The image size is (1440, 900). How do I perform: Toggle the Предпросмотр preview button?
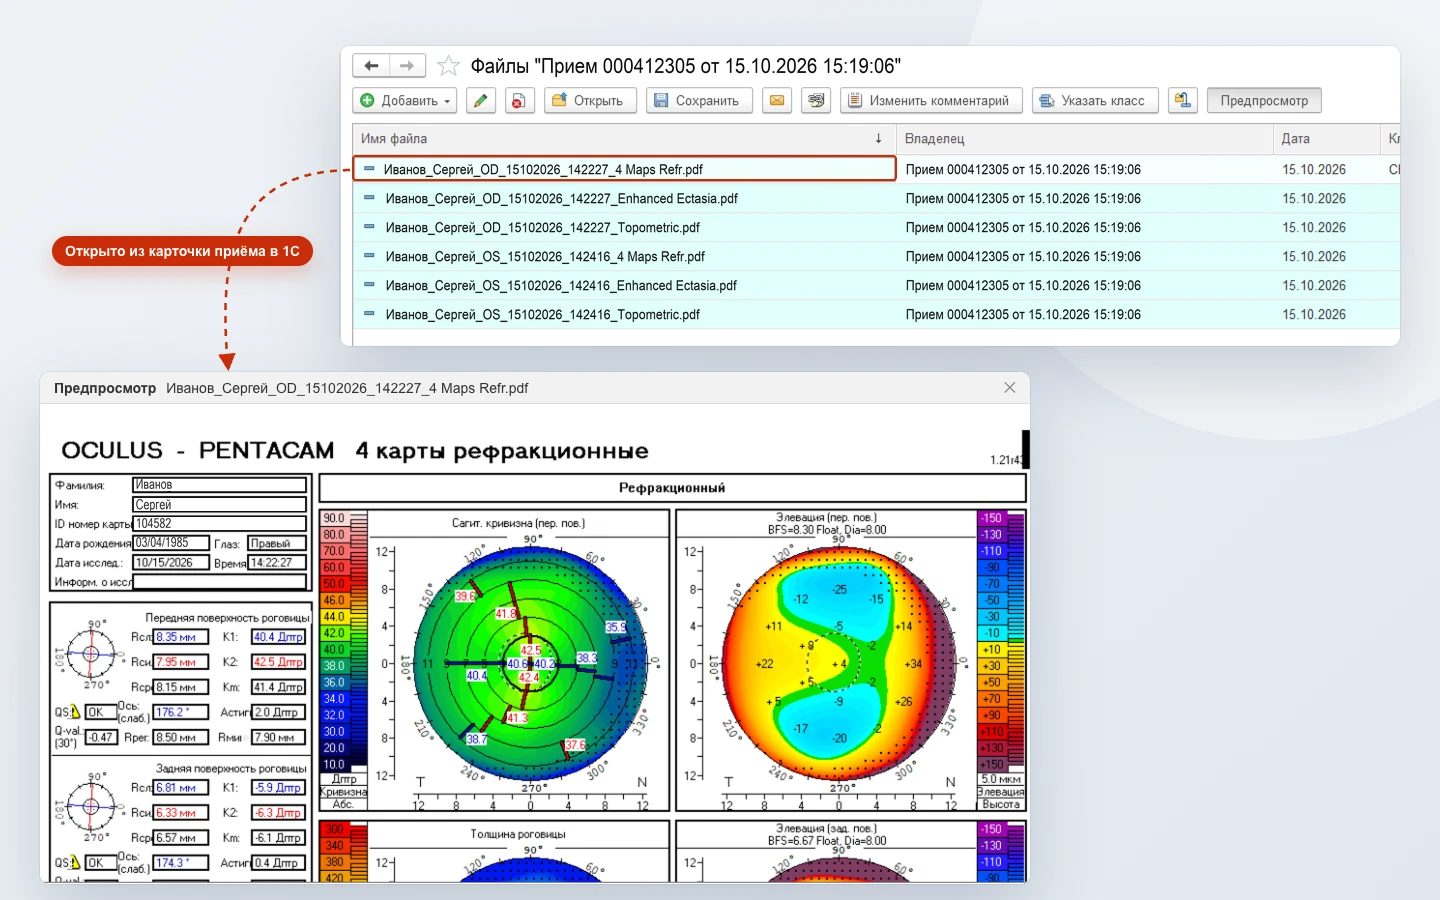tap(1264, 100)
